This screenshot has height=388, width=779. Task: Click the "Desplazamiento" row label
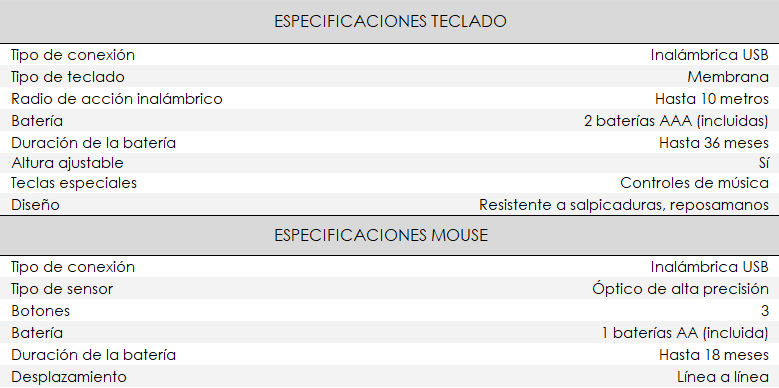pos(69,377)
